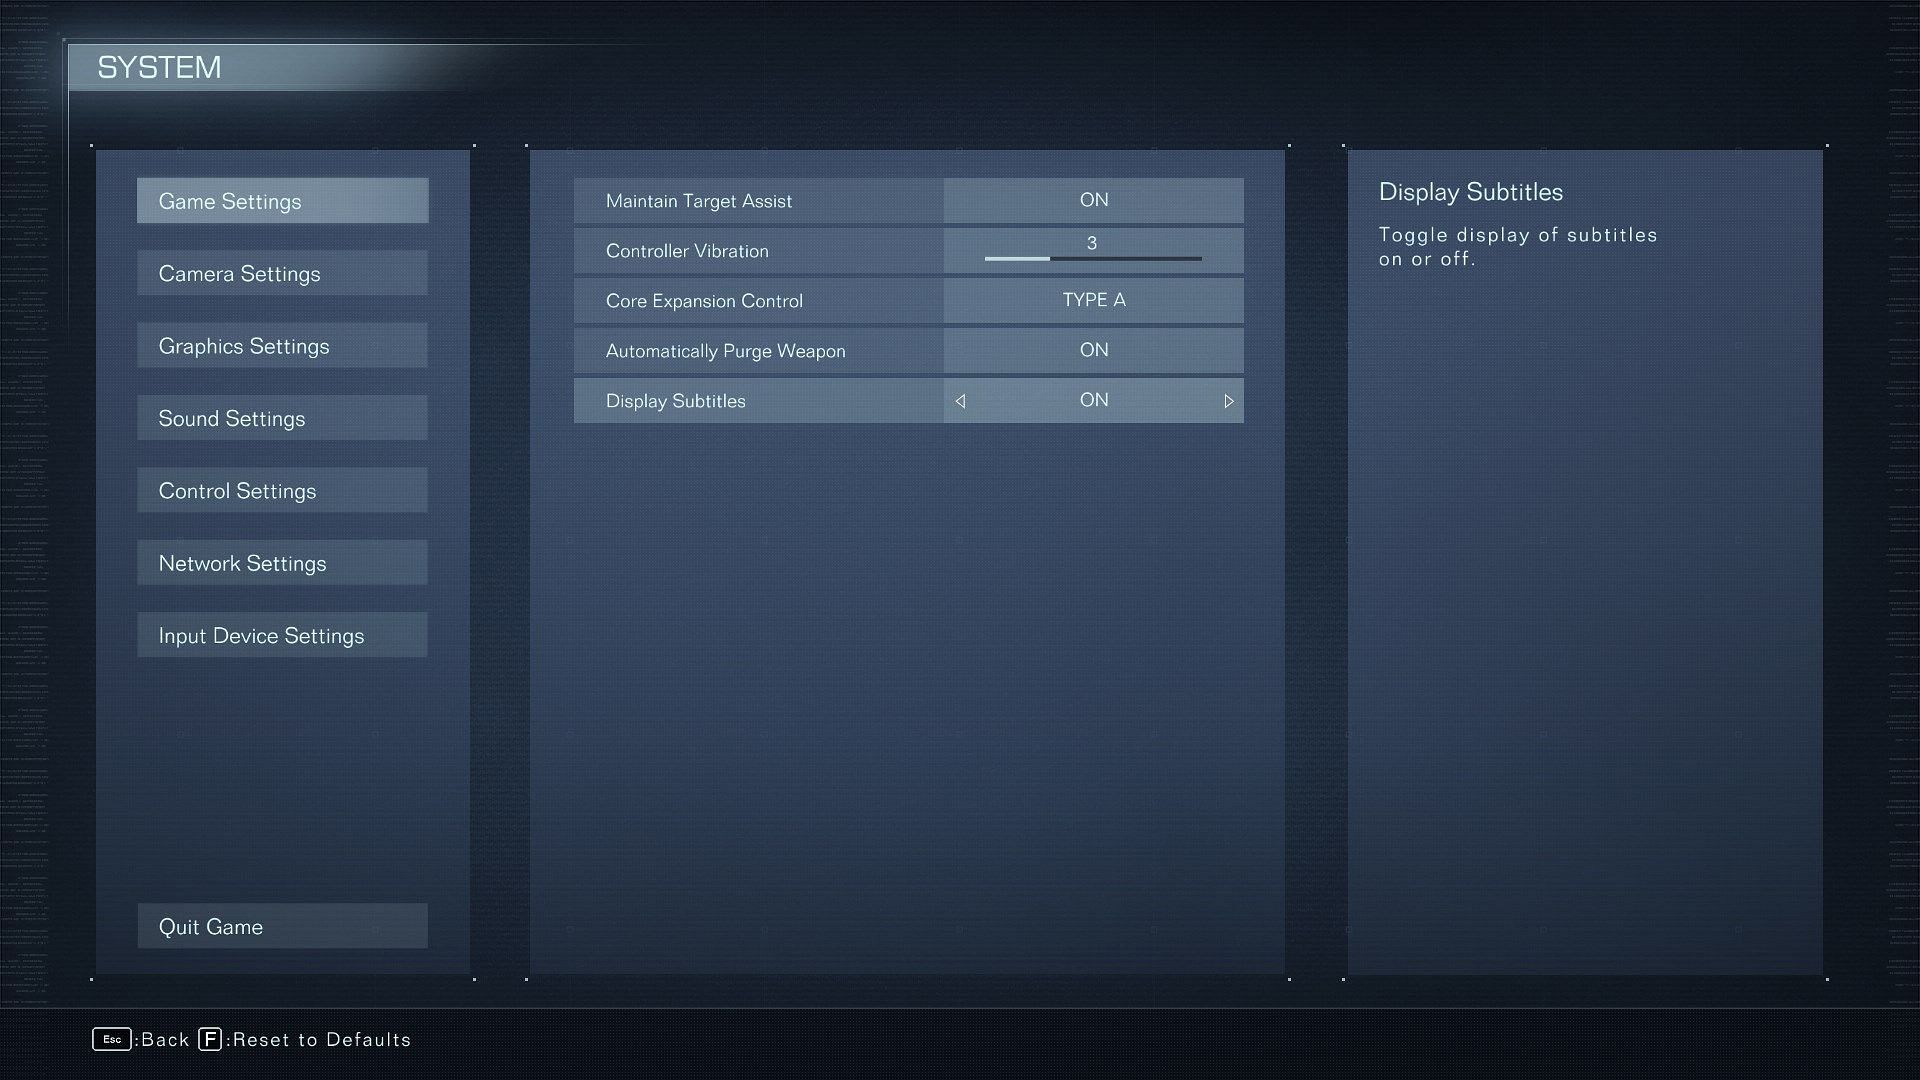Toggle Automatically Purge Weapon ON
Image resolution: width=1920 pixels, height=1080 pixels.
coord(1093,349)
